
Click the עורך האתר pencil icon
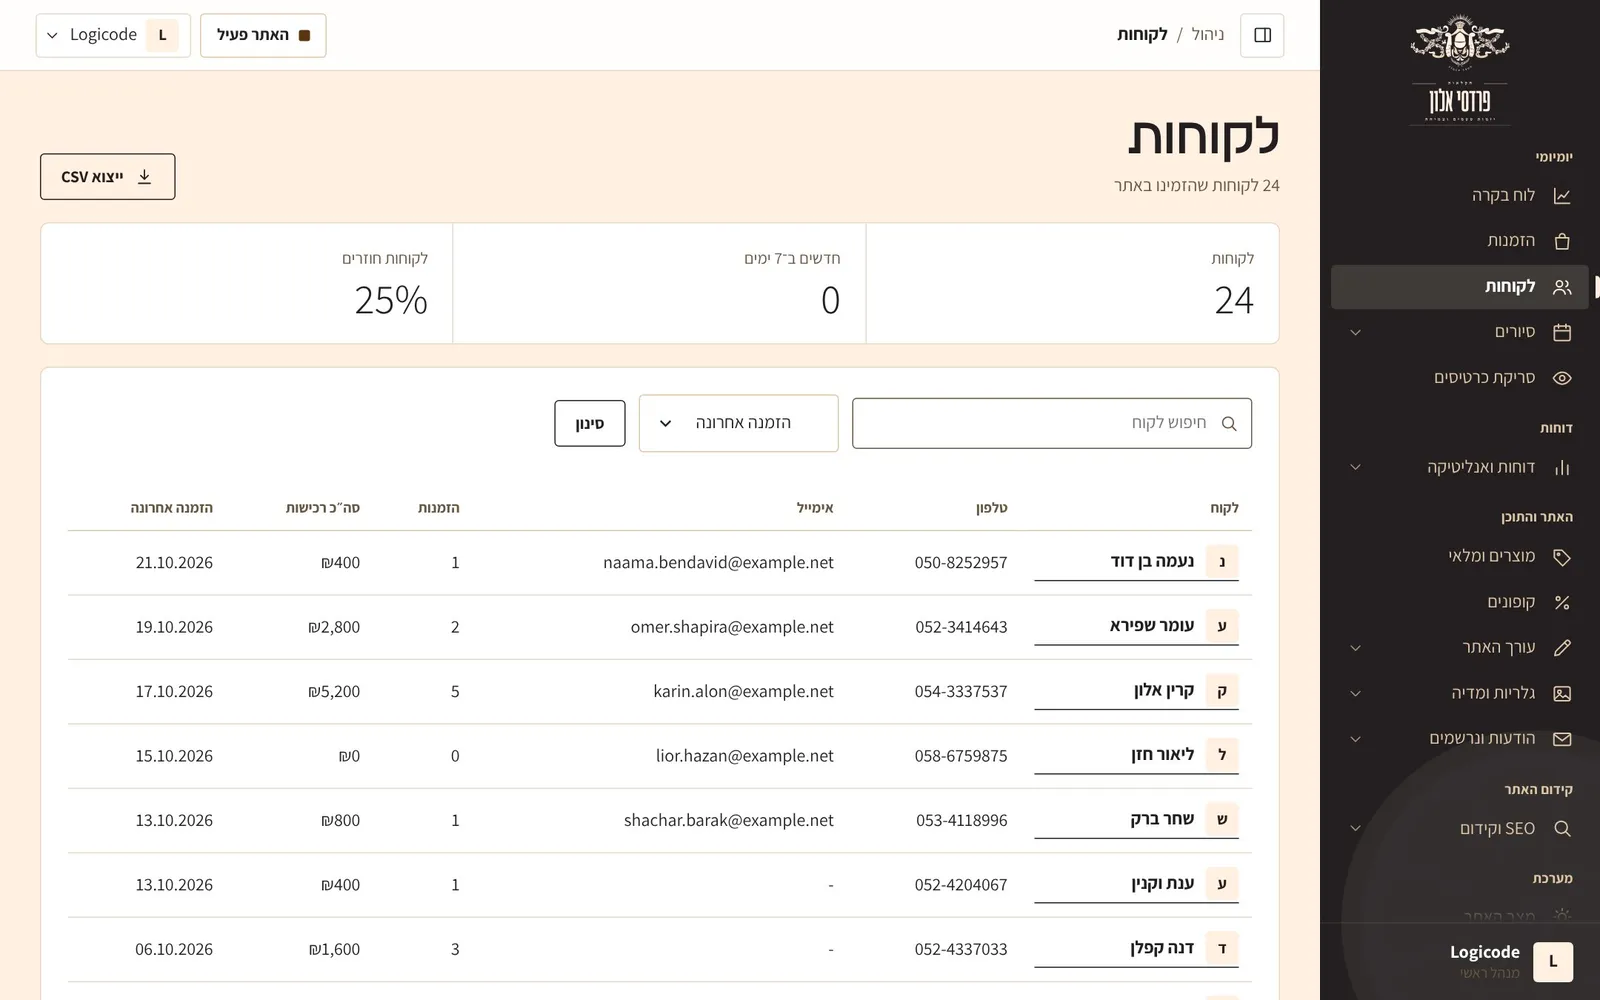[1562, 648]
